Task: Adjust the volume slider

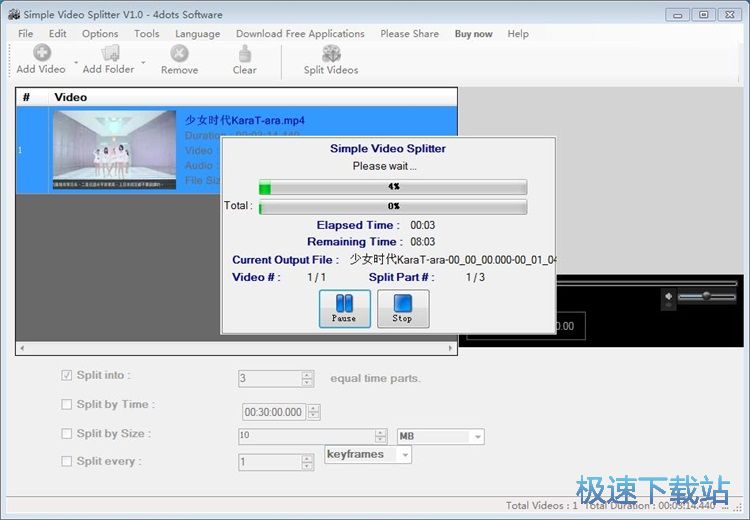Action: [x=706, y=297]
